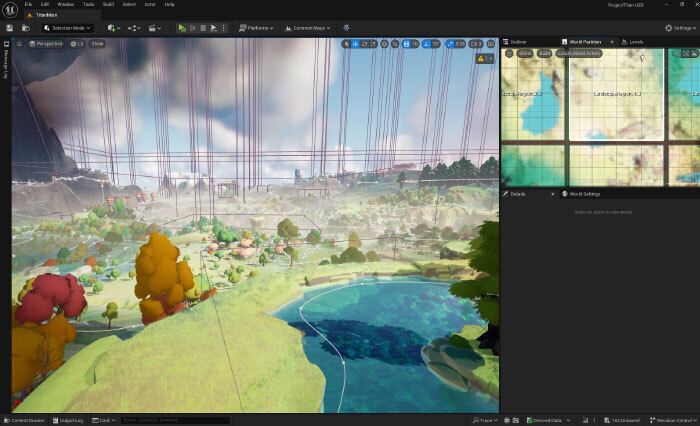Open the grid snap value 10 dropdown
700x426 pixels.
point(415,44)
